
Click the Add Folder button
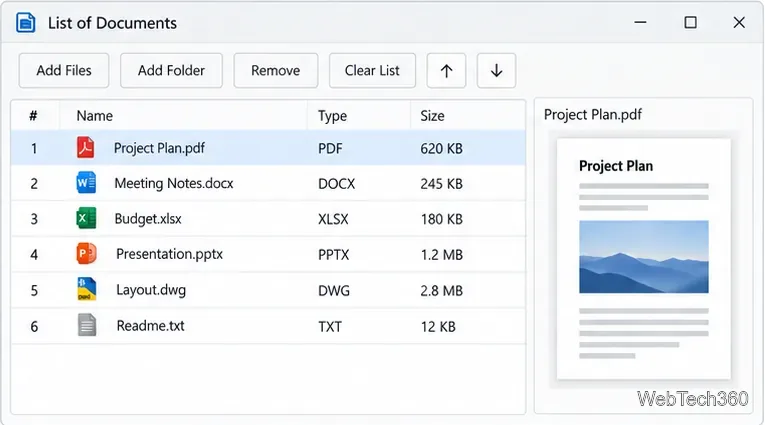(x=171, y=71)
